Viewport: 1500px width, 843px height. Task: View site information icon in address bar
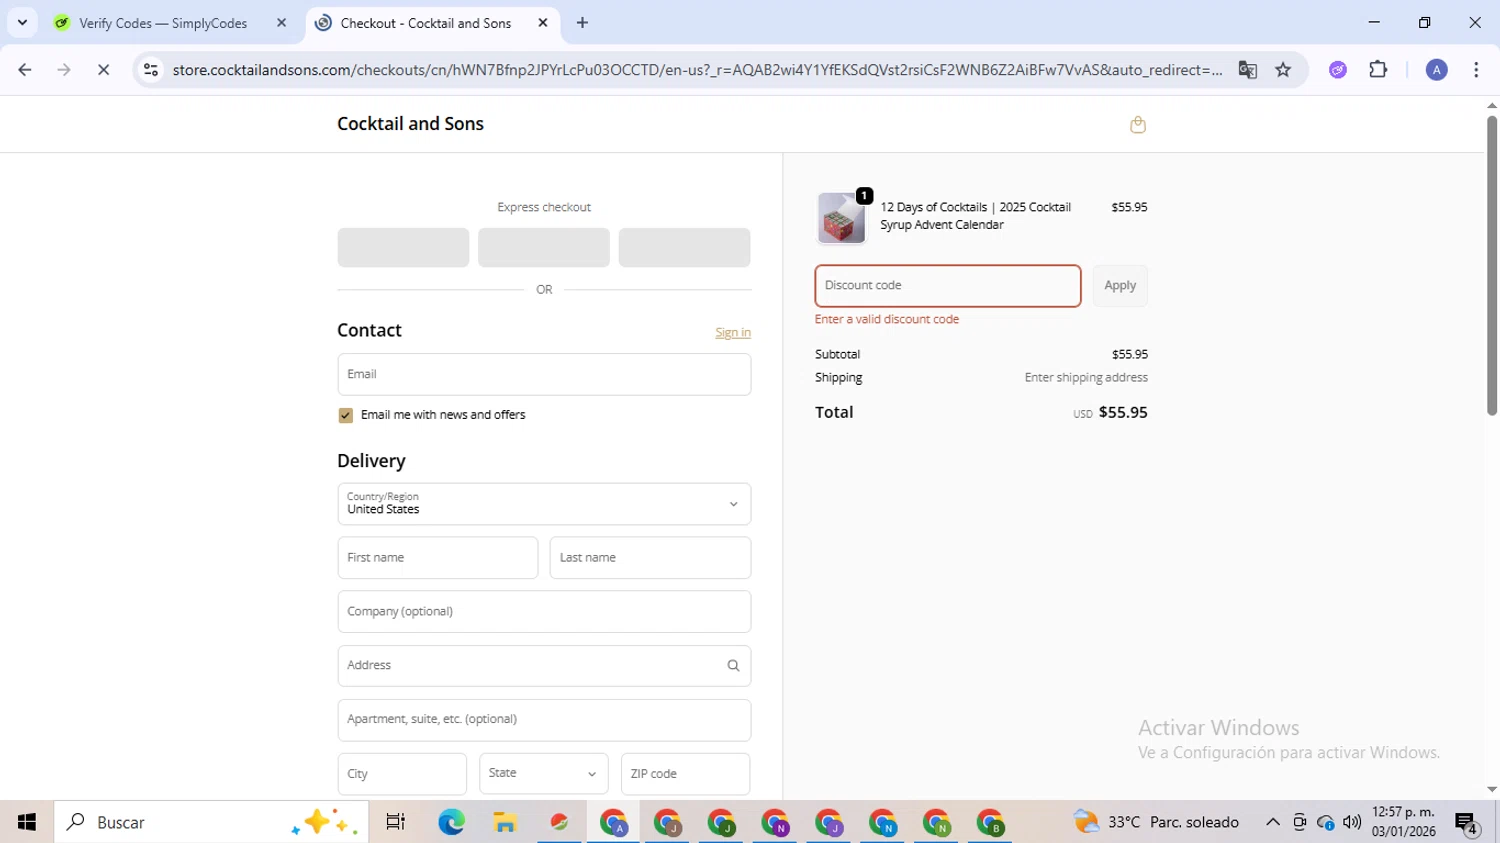click(x=151, y=70)
